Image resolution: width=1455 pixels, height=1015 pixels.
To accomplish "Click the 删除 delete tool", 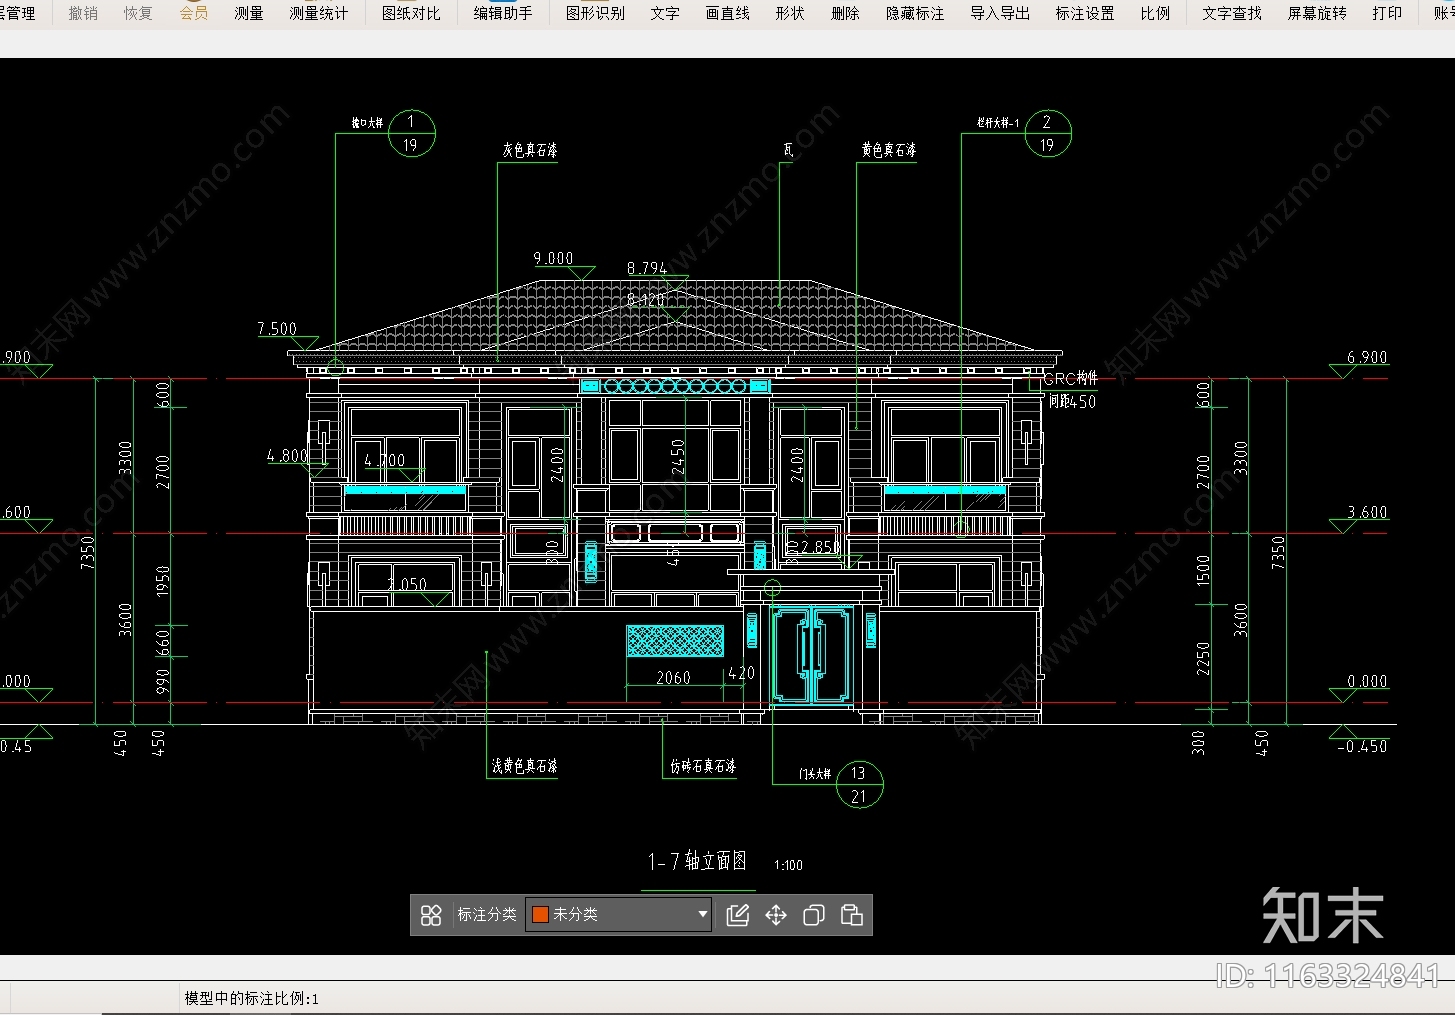I will (x=845, y=13).
